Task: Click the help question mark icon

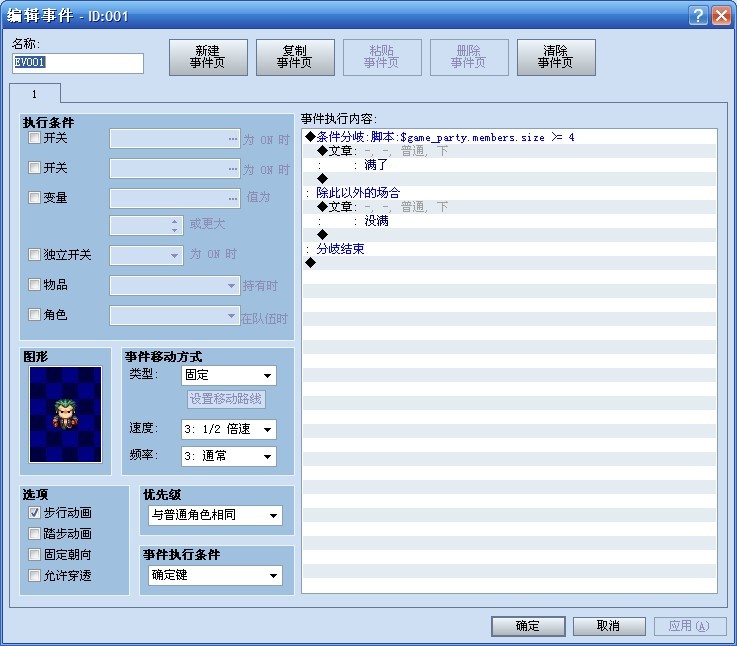Action: pyautogui.click(x=698, y=16)
